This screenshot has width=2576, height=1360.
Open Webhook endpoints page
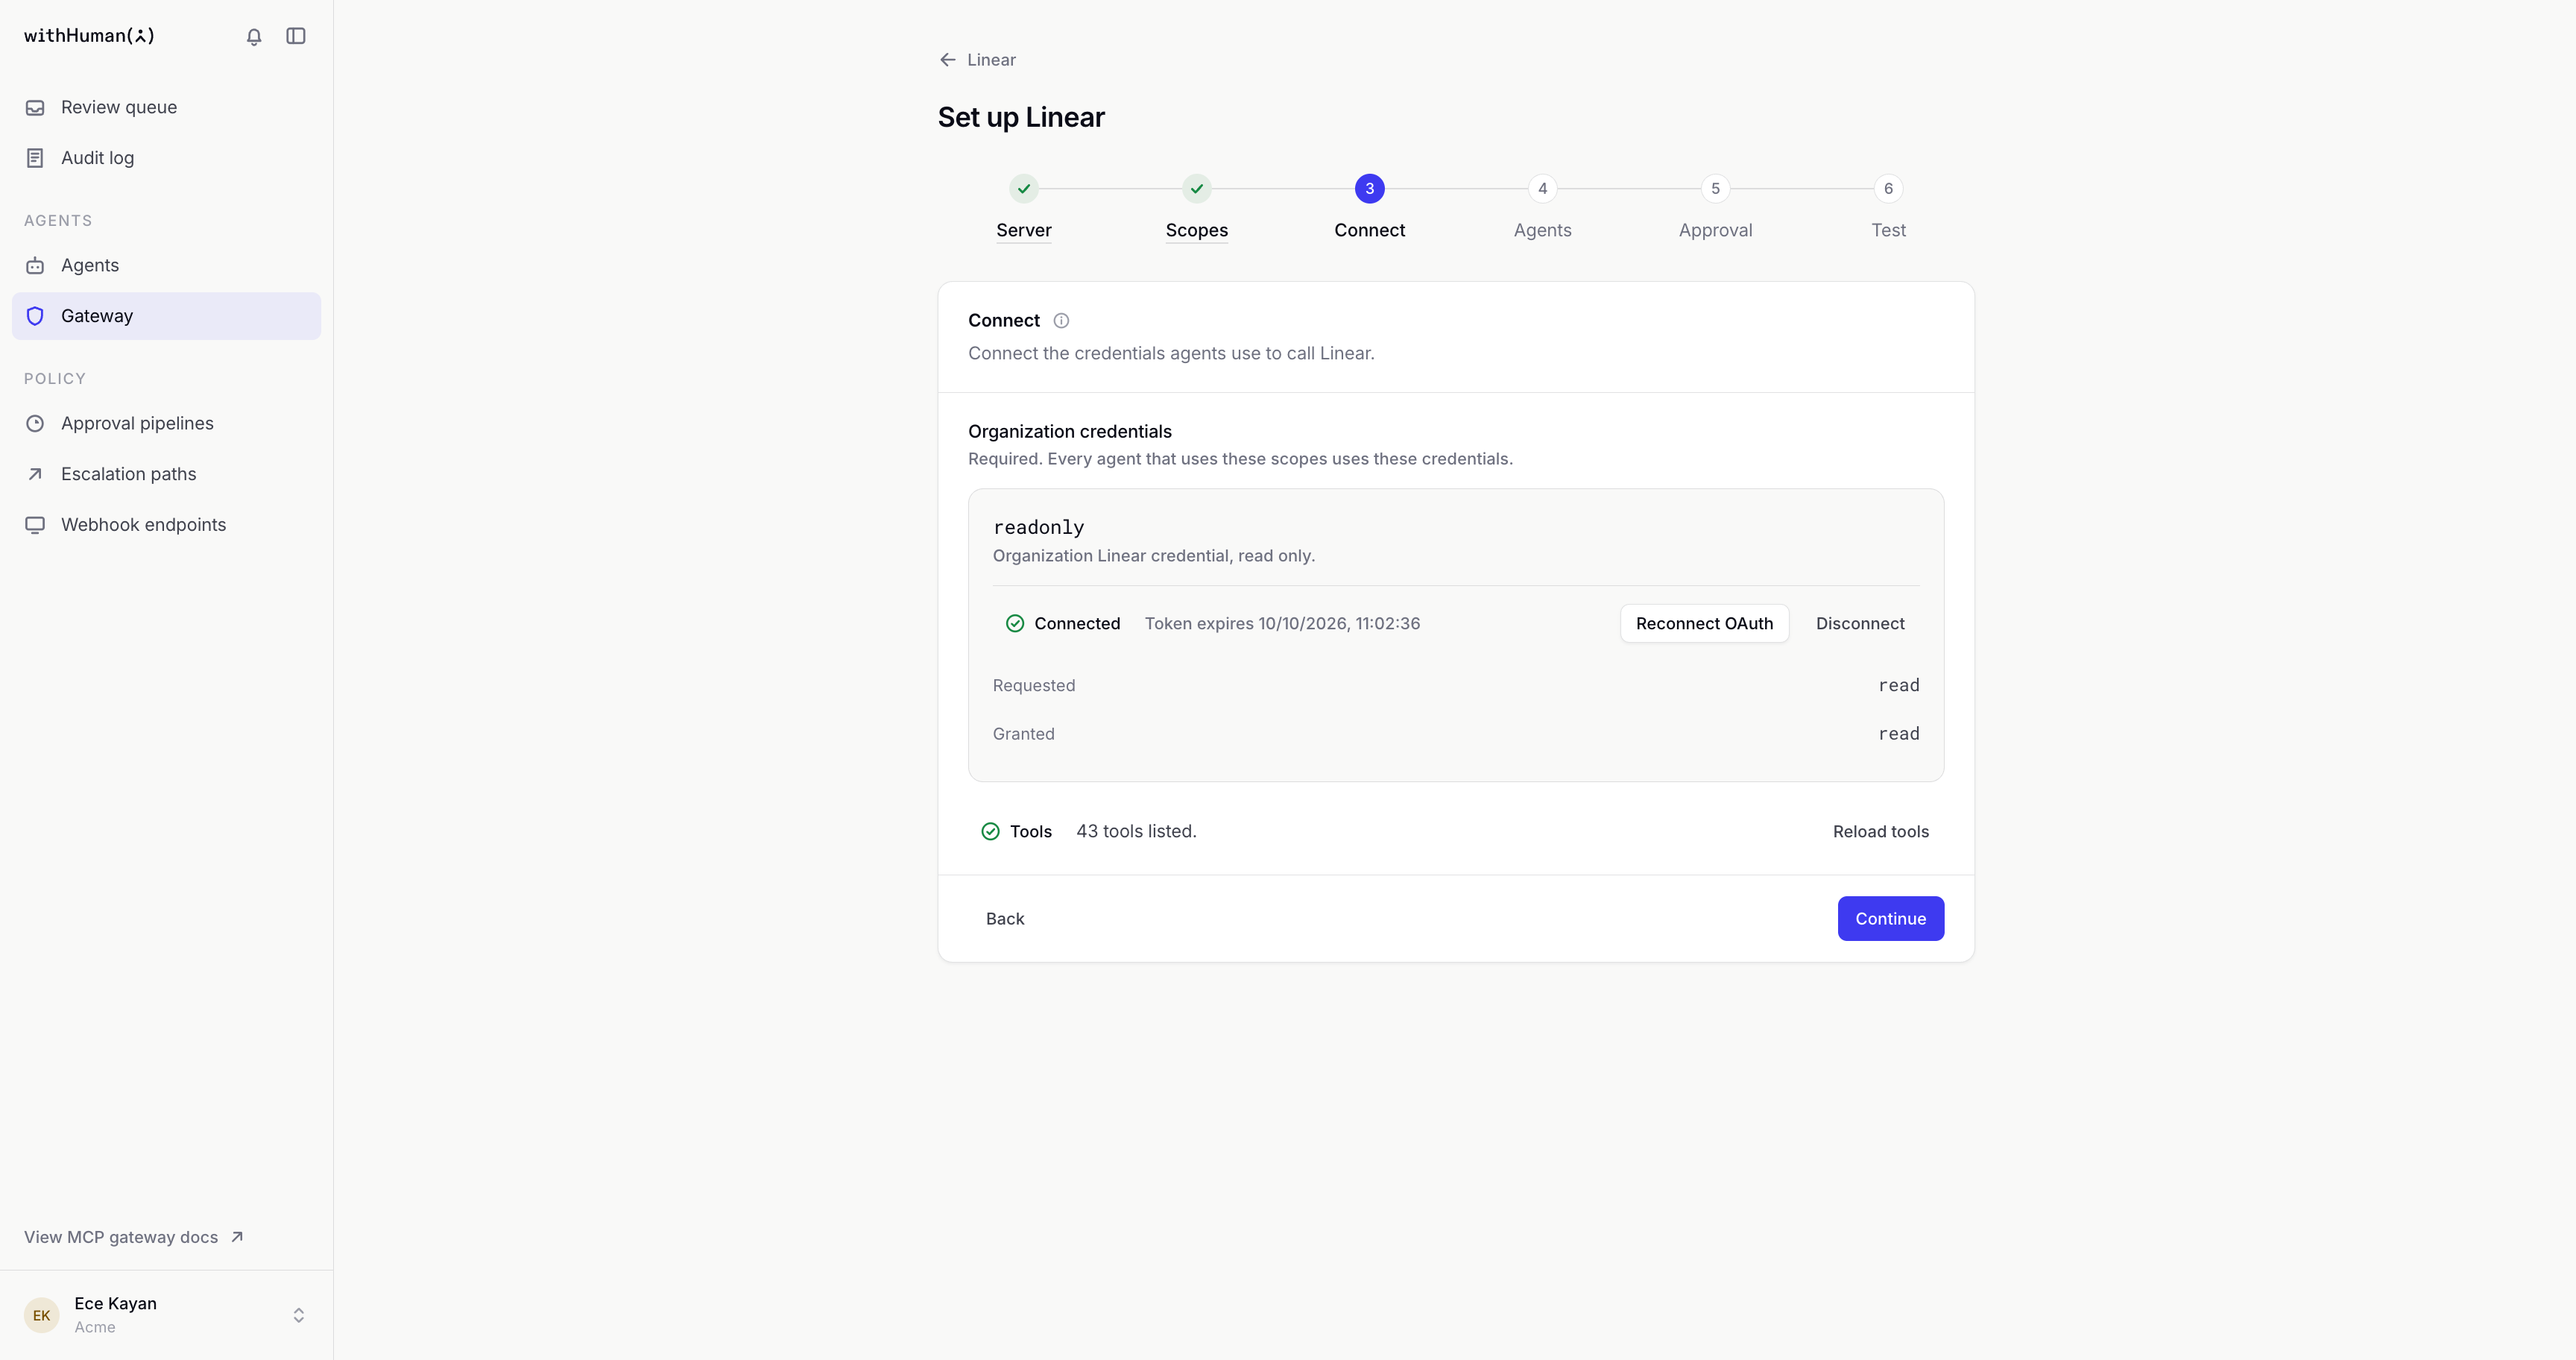tap(166, 525)
